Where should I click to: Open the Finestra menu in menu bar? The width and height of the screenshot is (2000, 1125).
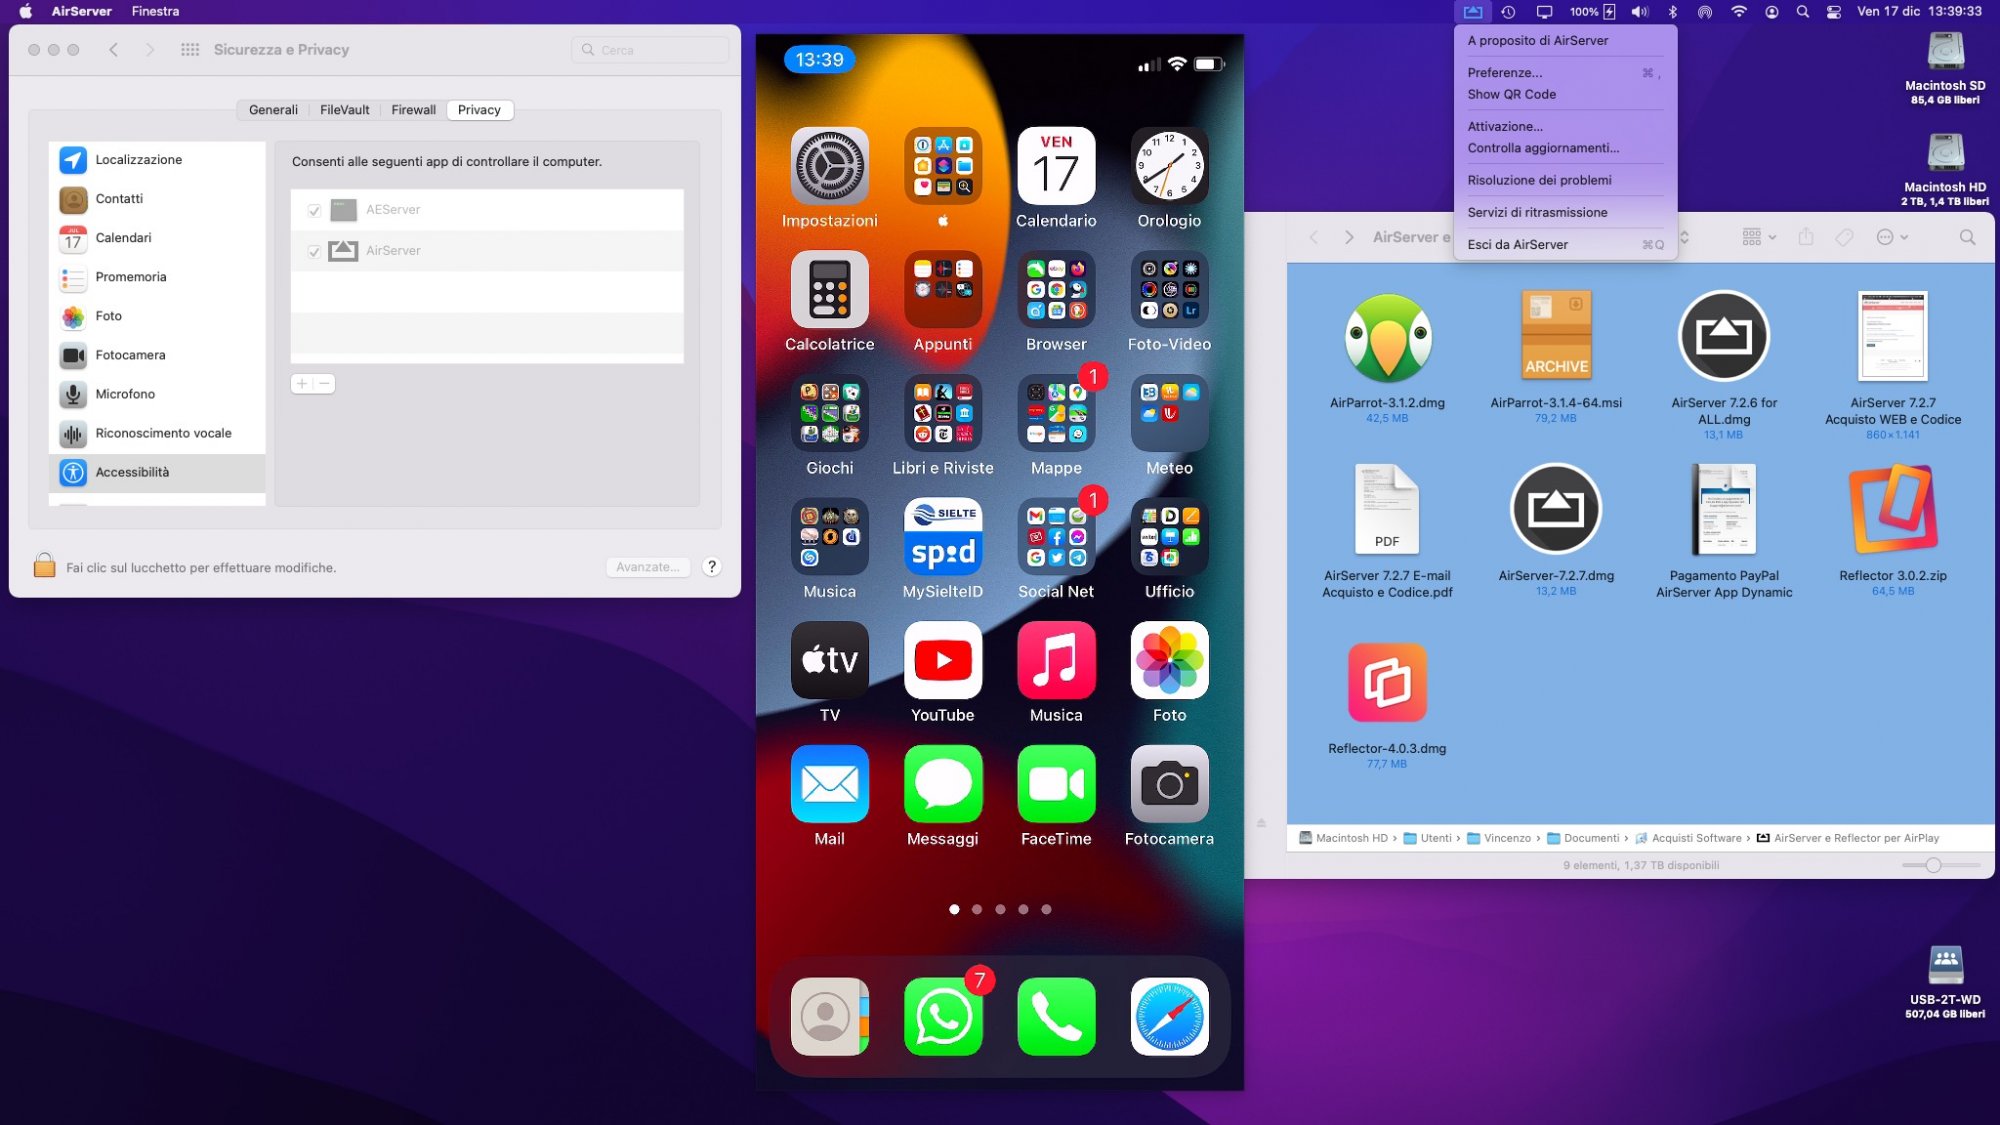tap(155, 11)
